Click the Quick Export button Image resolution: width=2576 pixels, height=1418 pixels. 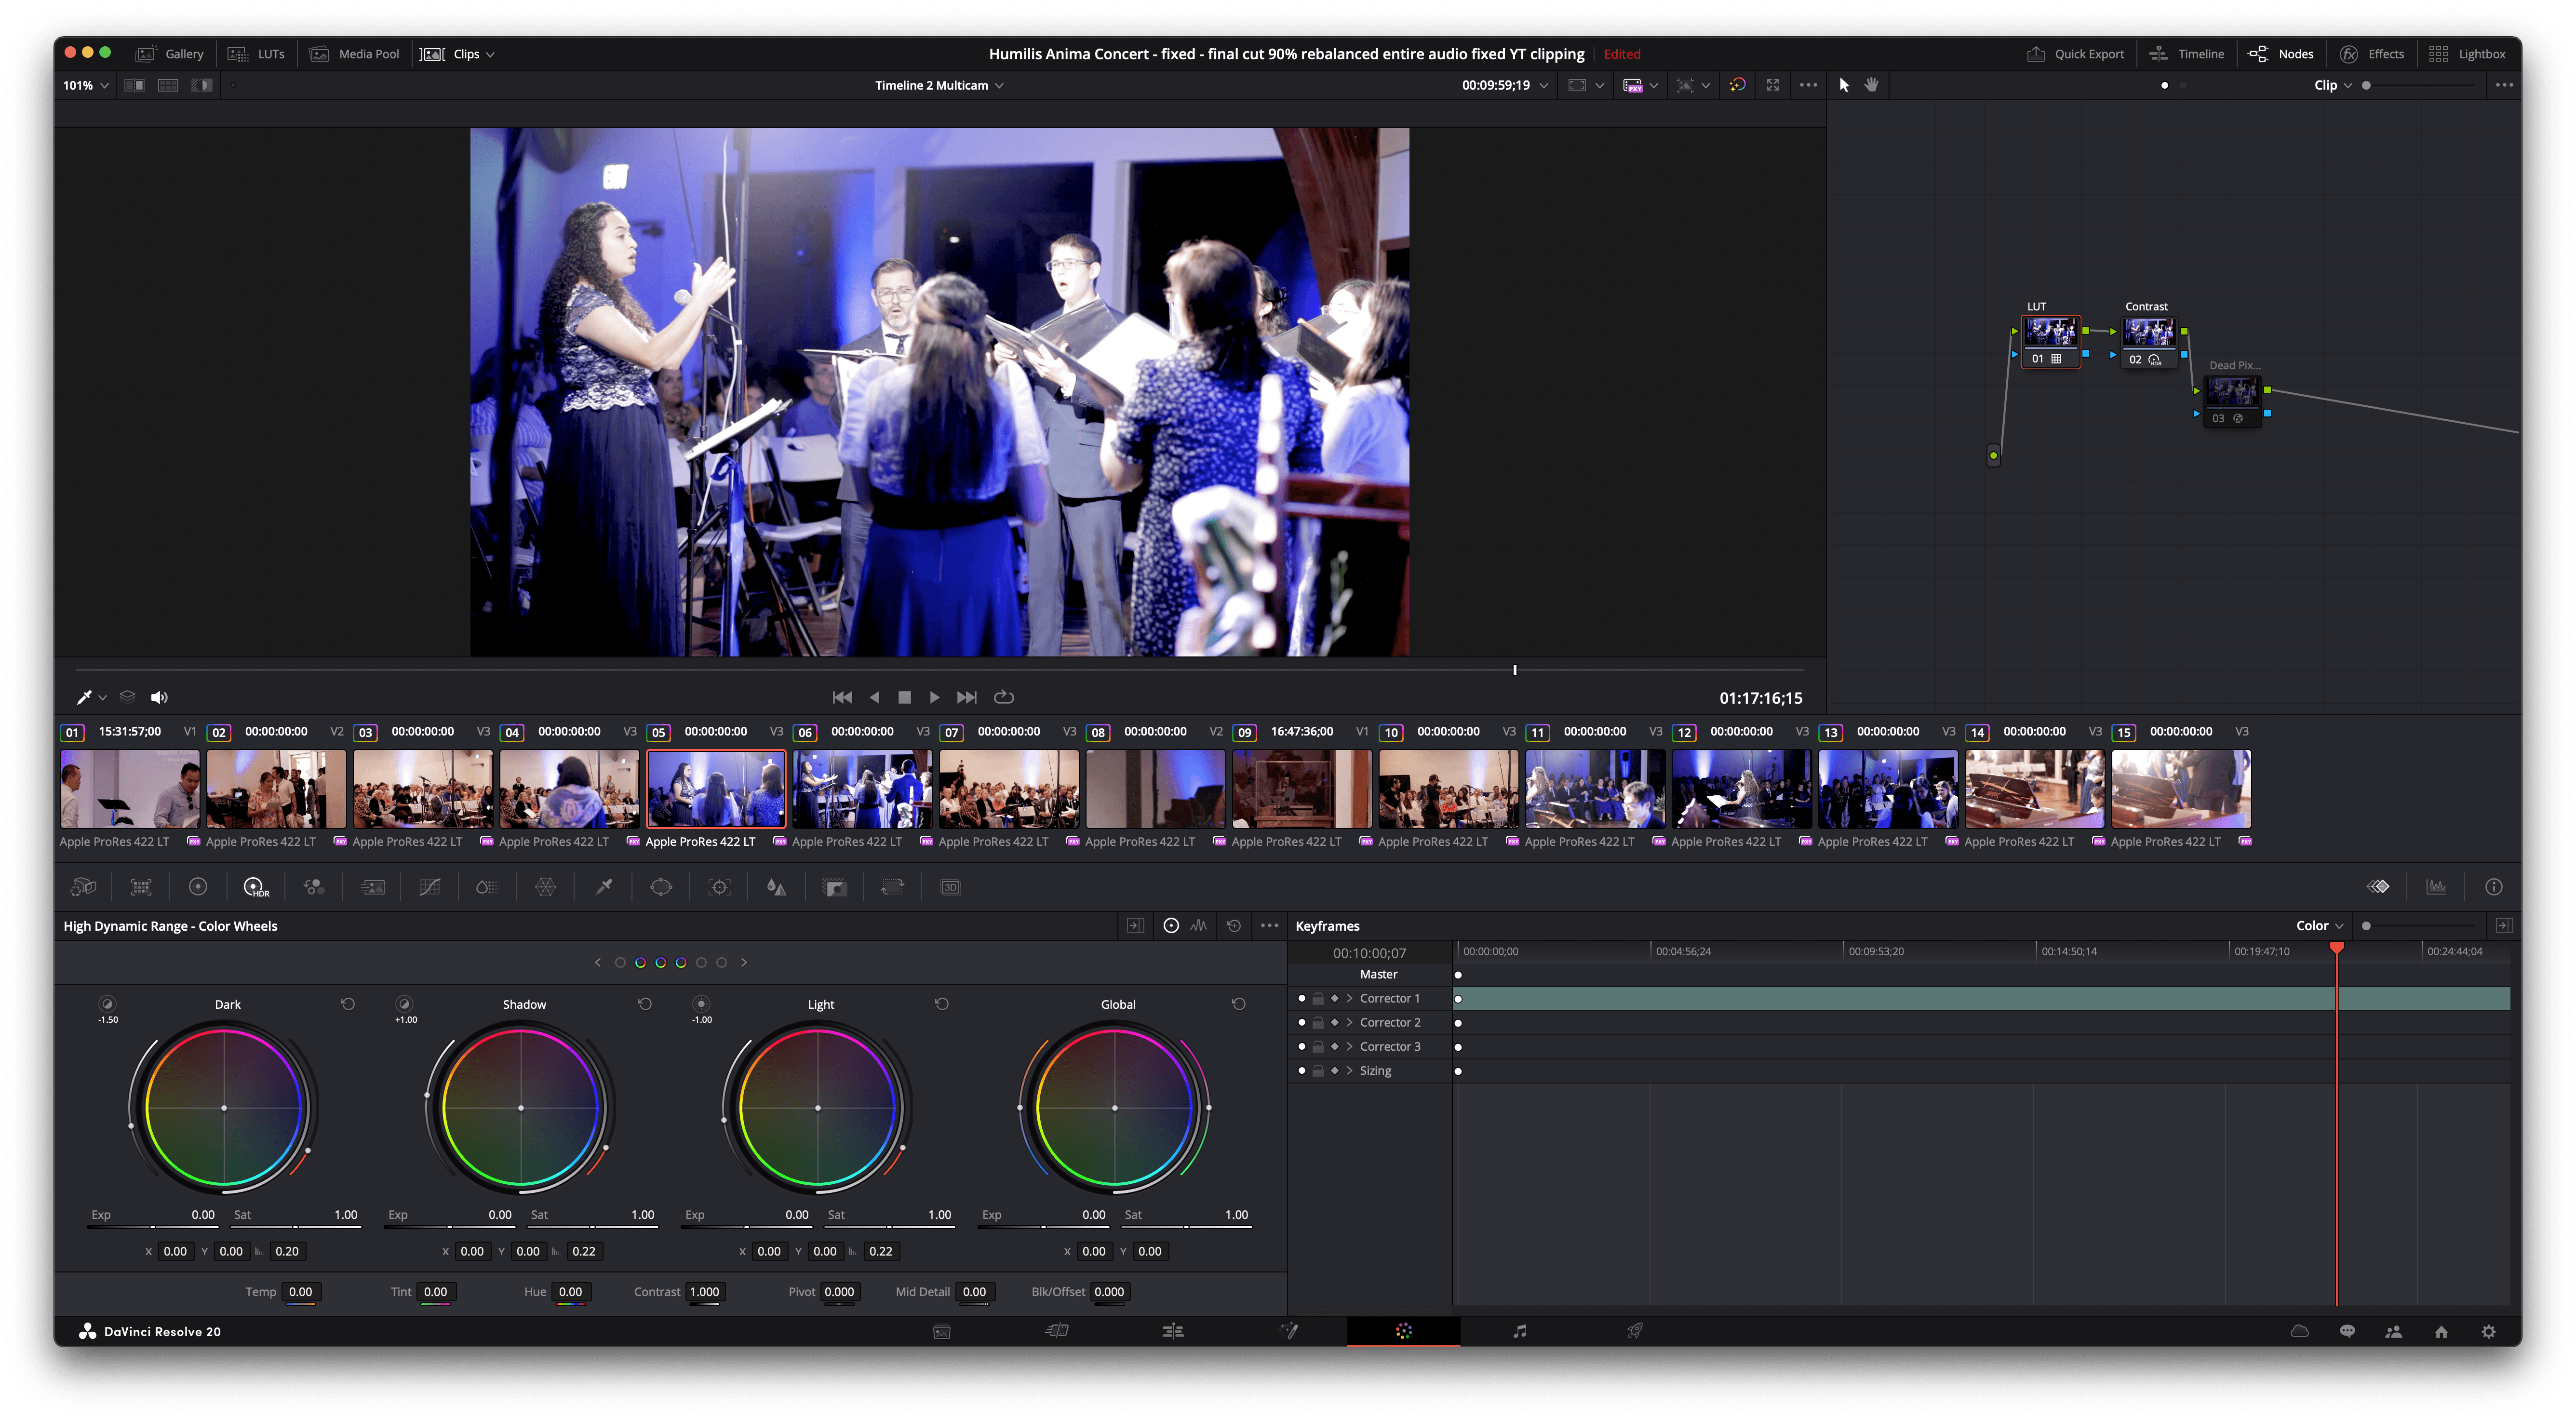pos(2075,54)
